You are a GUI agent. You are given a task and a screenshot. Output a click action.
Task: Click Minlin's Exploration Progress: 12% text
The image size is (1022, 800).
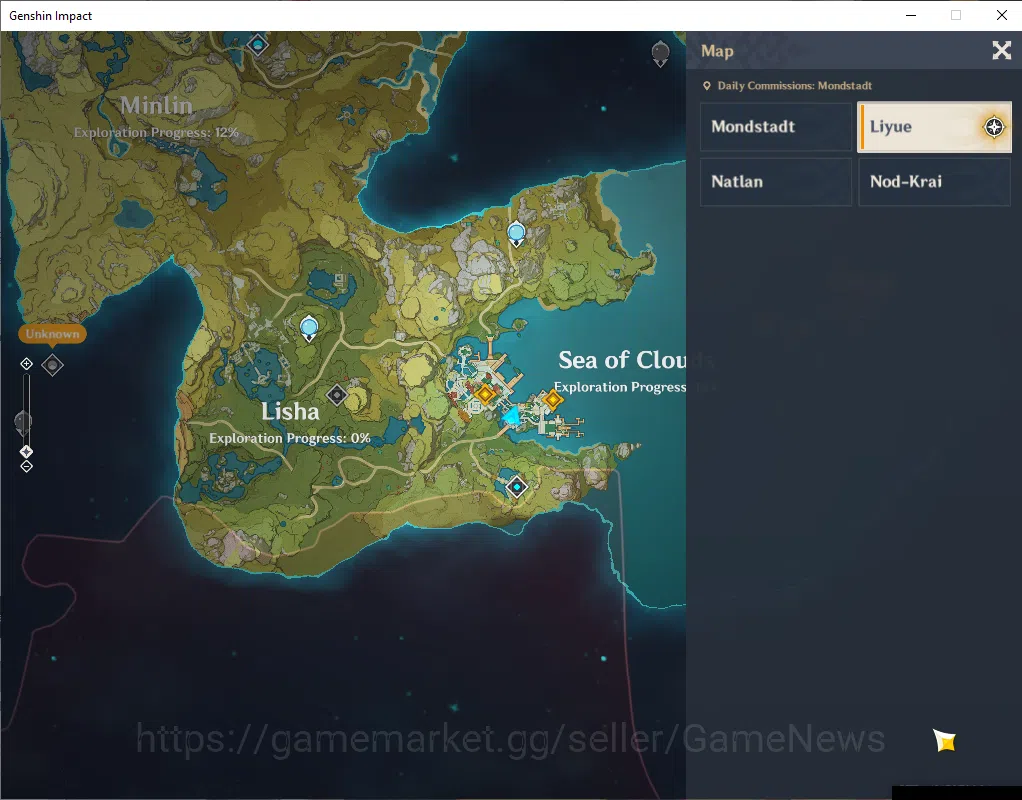click(x=156, y=132)
